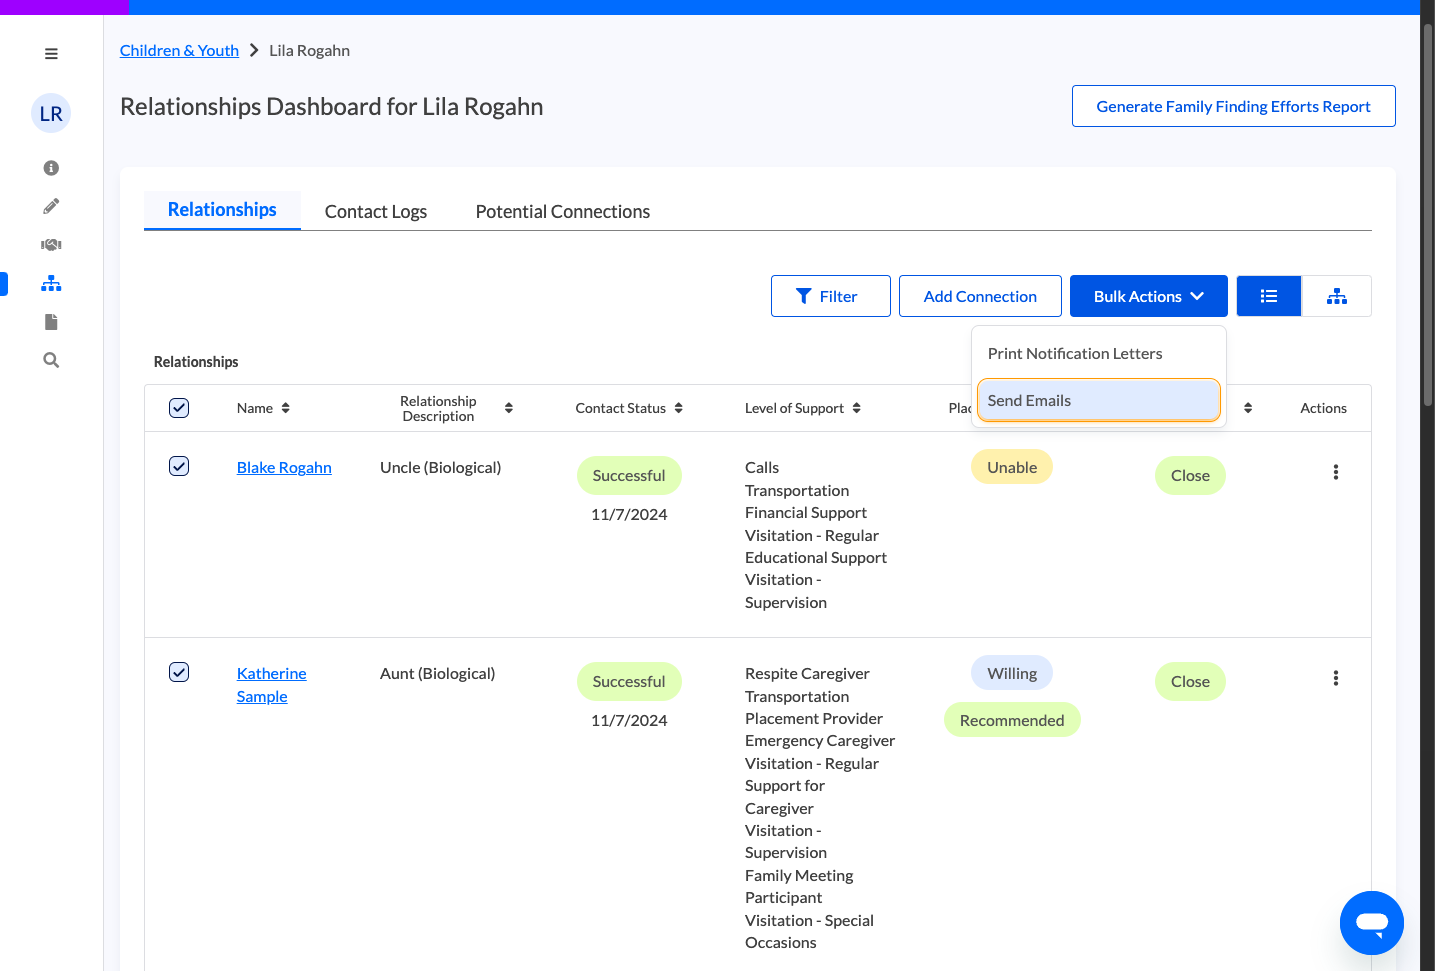Open the hamburger navigation menu
The width and height of the screenshot is (1435, 971).
click(51, 54)
